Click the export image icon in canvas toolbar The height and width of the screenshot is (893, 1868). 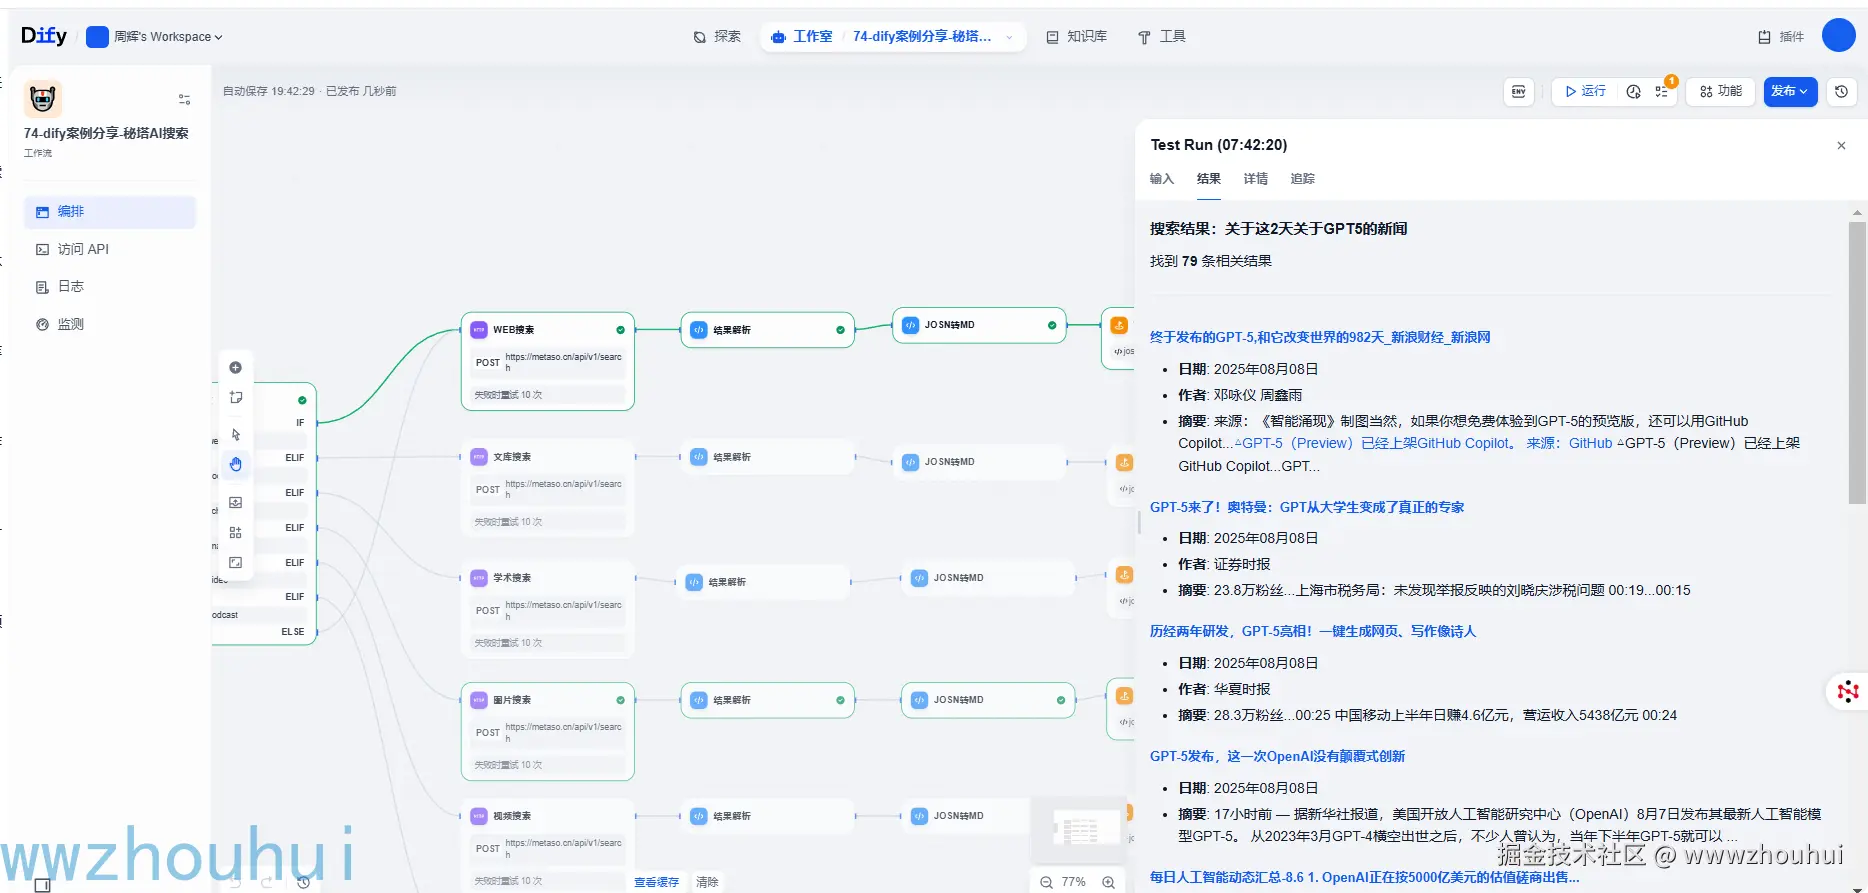[236, 502]
